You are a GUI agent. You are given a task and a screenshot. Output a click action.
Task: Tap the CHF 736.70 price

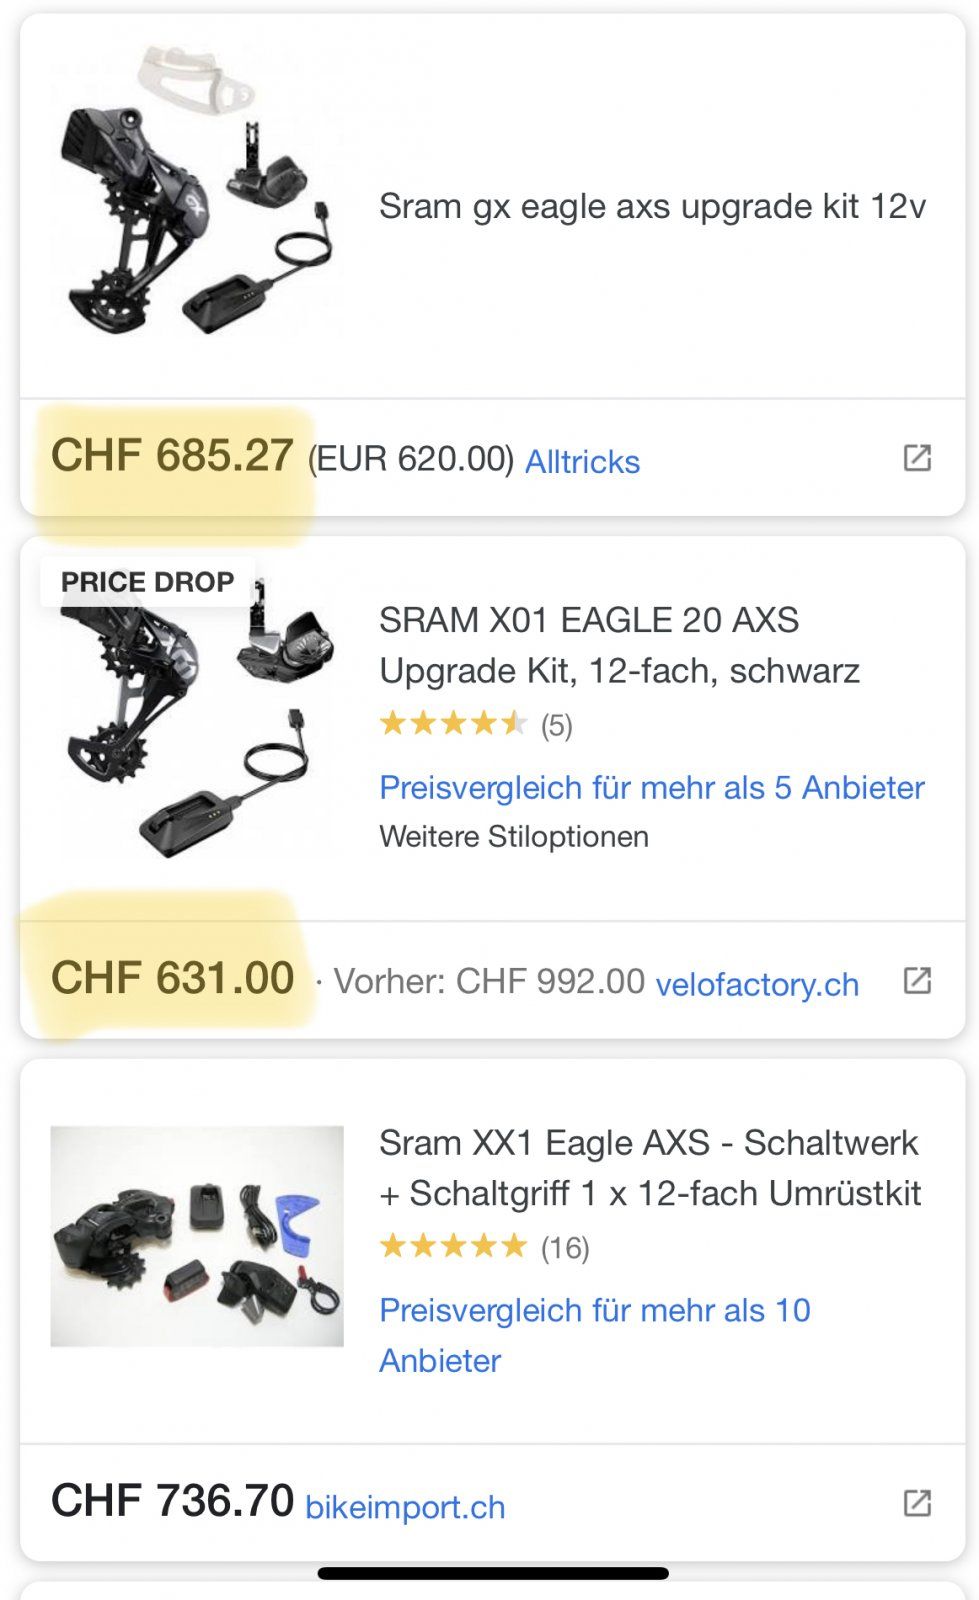tap(172, 1500)
